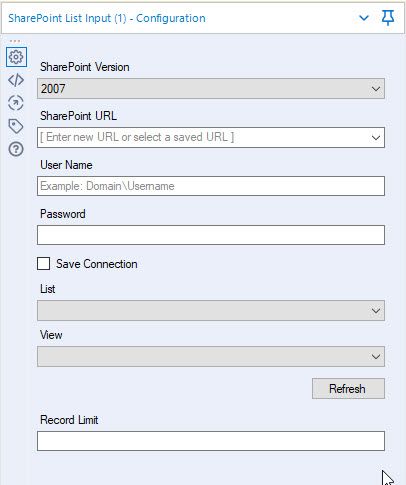406x485 pixels.
Task: Pin the Configuration window
Action: coord(388,18)
